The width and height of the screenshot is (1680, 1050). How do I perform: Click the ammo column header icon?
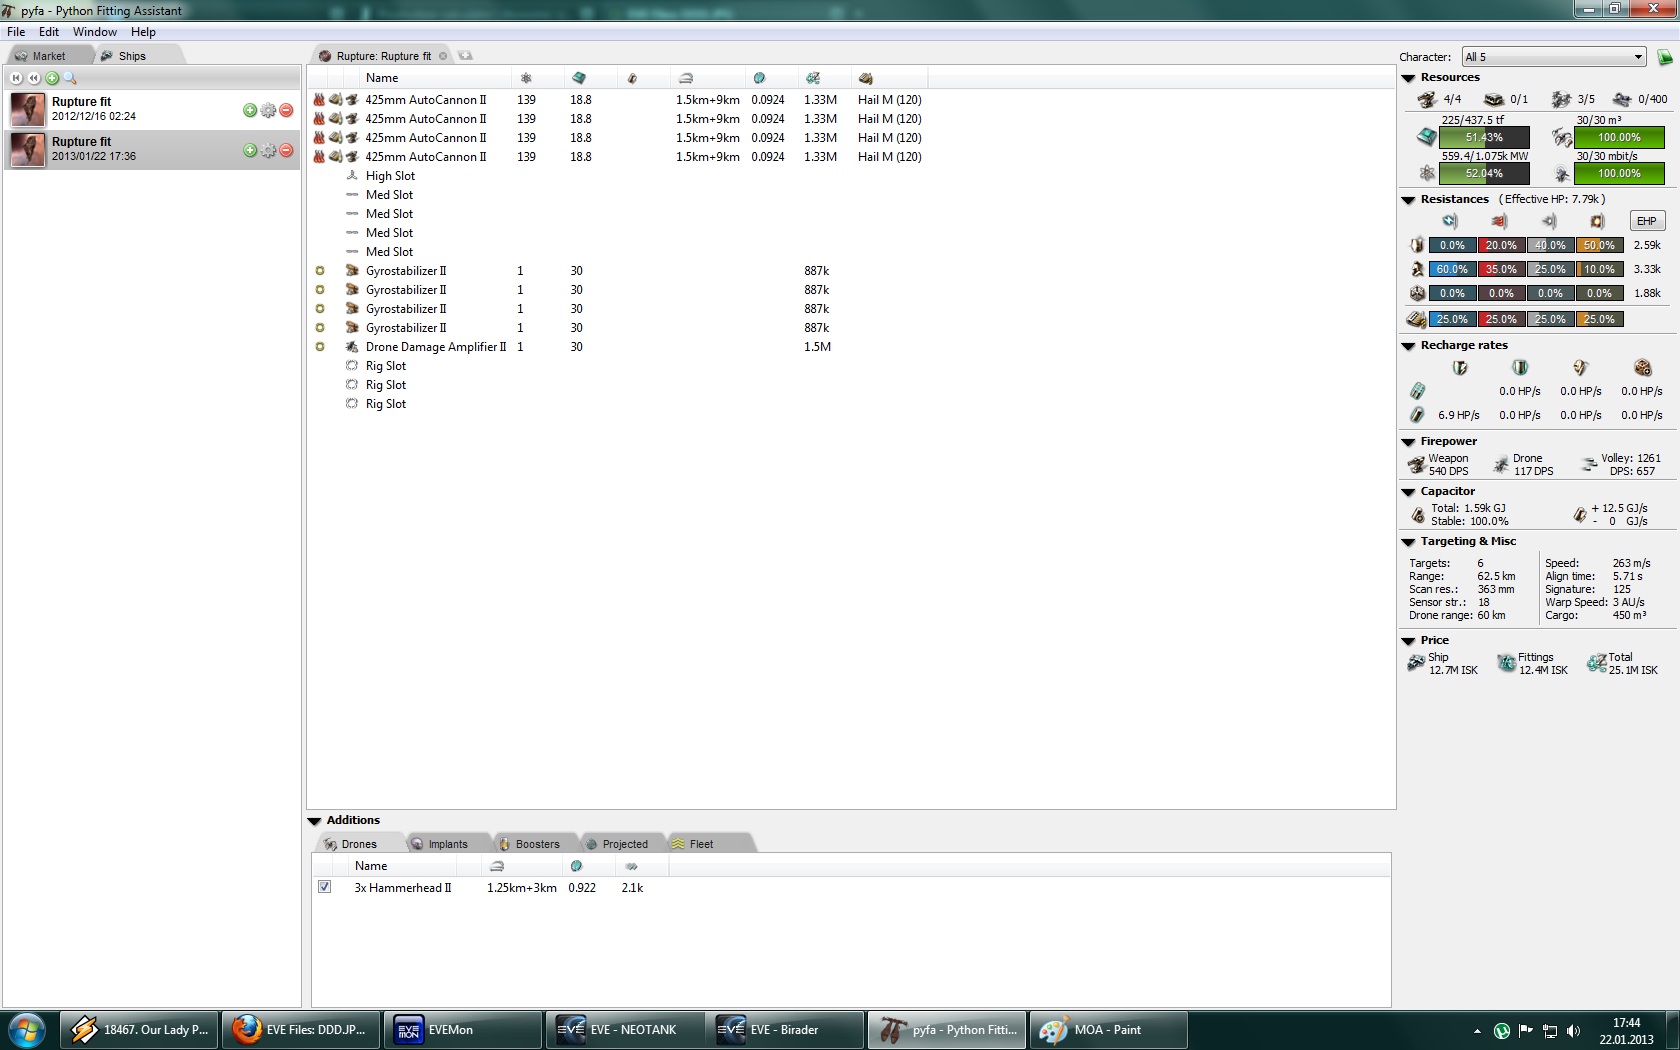point(866,78)
